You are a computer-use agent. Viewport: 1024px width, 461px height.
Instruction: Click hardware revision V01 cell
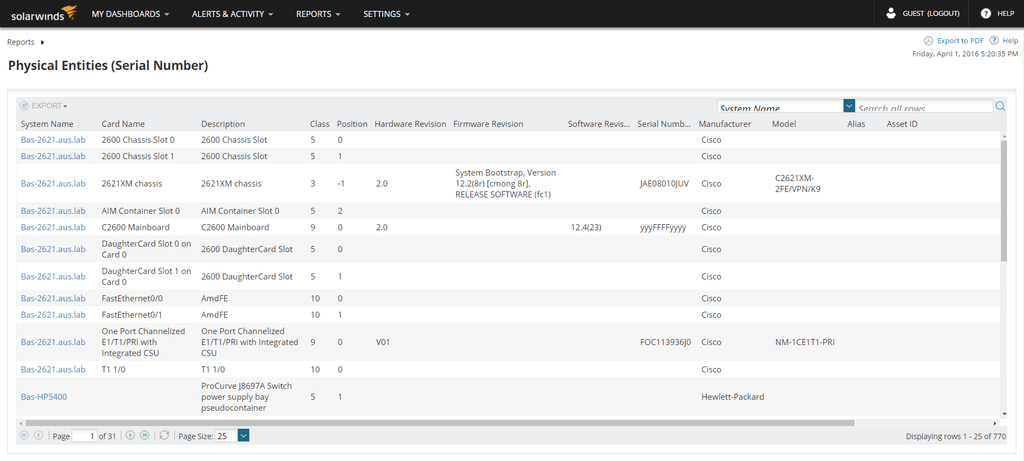pyautogui.click(x=383, y=342)
